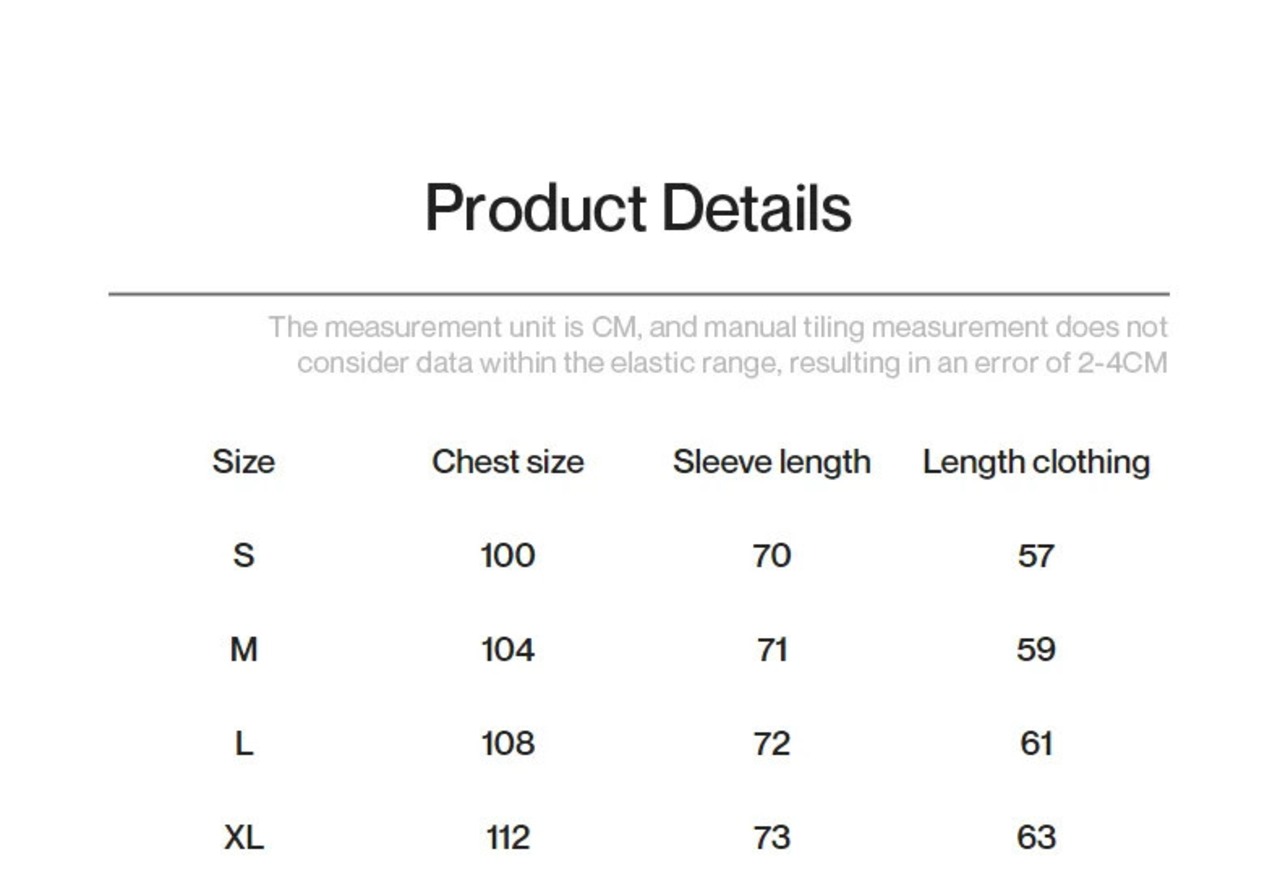
Task: Click sleeve length value 73
Action: coord(771,838)
